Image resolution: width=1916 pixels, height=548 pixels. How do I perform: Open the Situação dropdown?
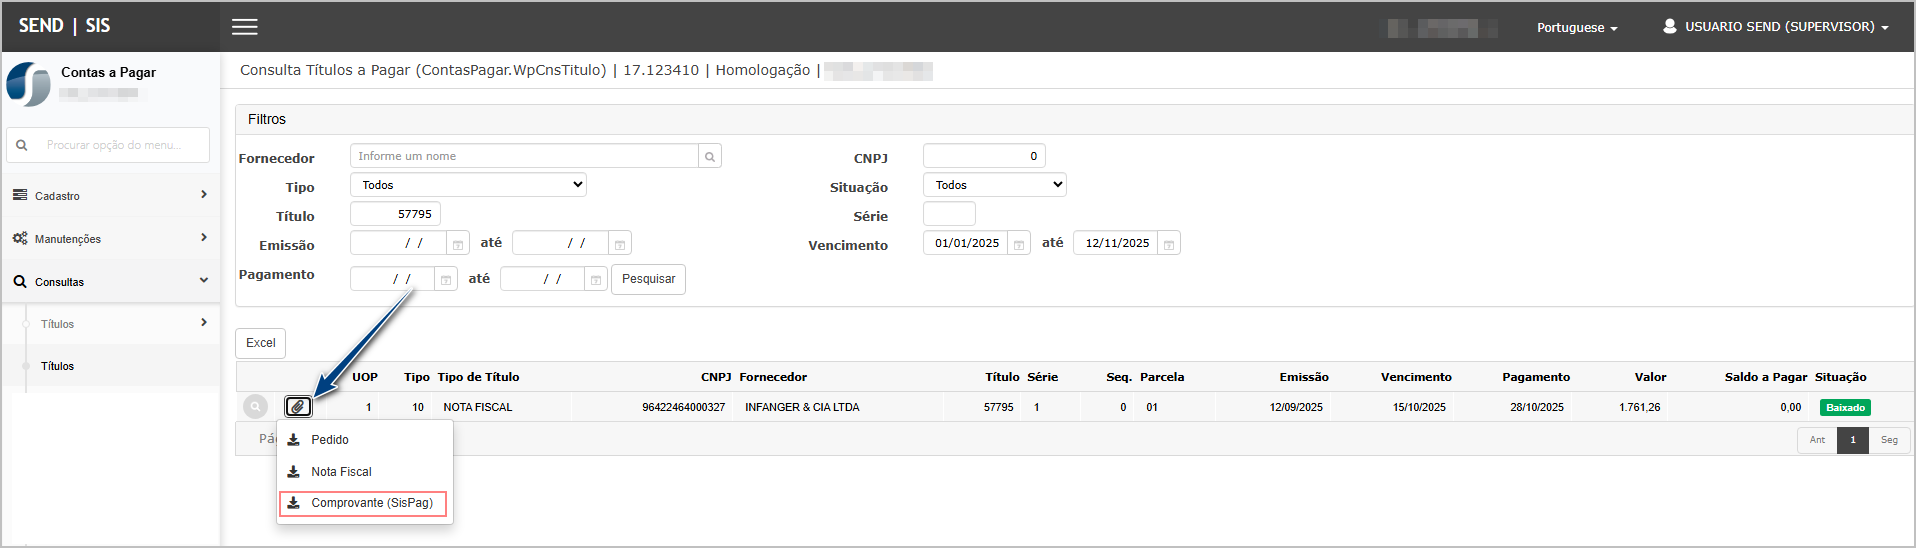pyautogui.click(x=994, y=185)
